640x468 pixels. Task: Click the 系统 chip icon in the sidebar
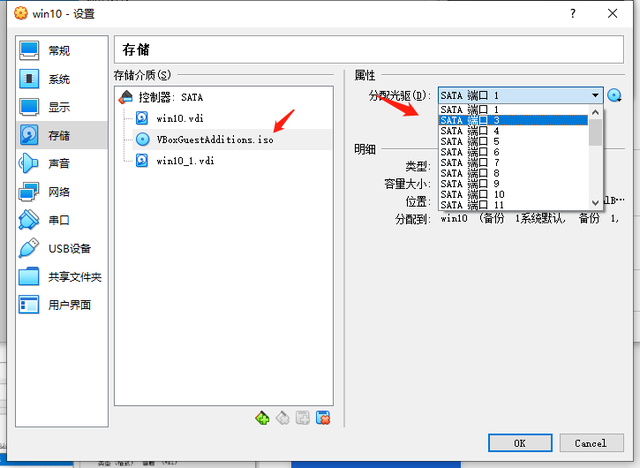tap(29, 79)
